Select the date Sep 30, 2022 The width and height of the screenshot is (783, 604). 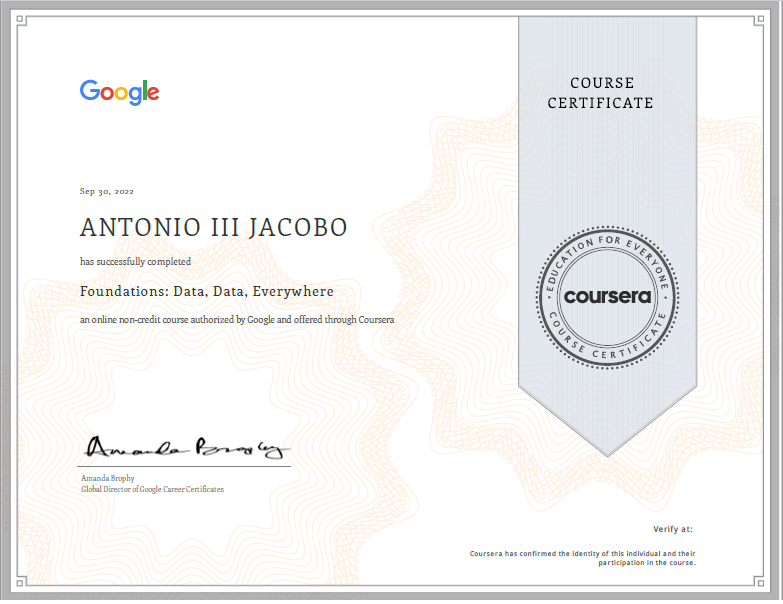(x=107, y=191)
